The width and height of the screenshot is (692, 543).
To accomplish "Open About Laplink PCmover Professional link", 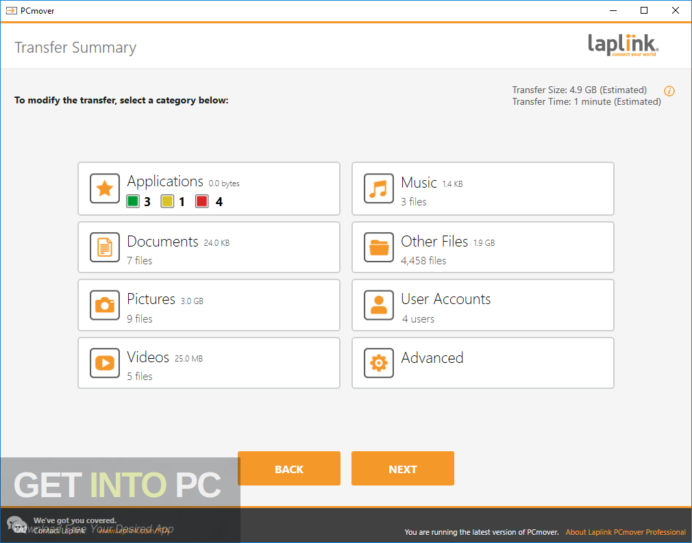I will [x=625, y=532].
